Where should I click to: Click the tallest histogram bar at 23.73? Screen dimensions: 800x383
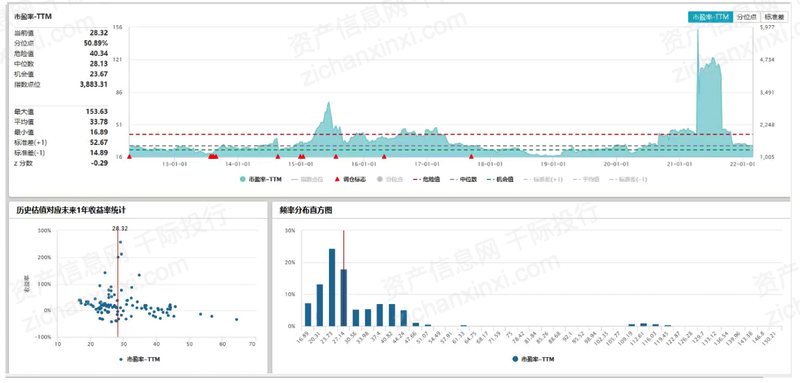332,287
